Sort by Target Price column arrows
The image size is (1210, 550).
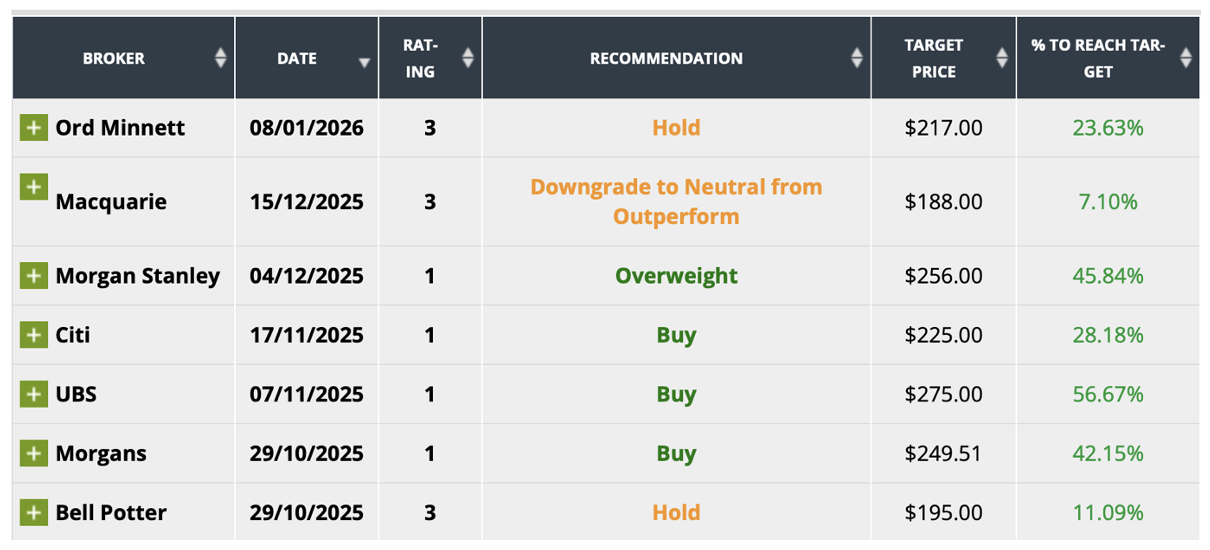(1001, 58)
